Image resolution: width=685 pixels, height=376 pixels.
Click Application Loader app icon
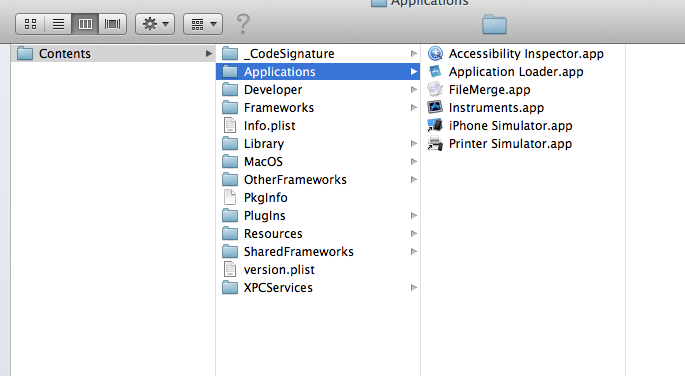click(435, 71)
